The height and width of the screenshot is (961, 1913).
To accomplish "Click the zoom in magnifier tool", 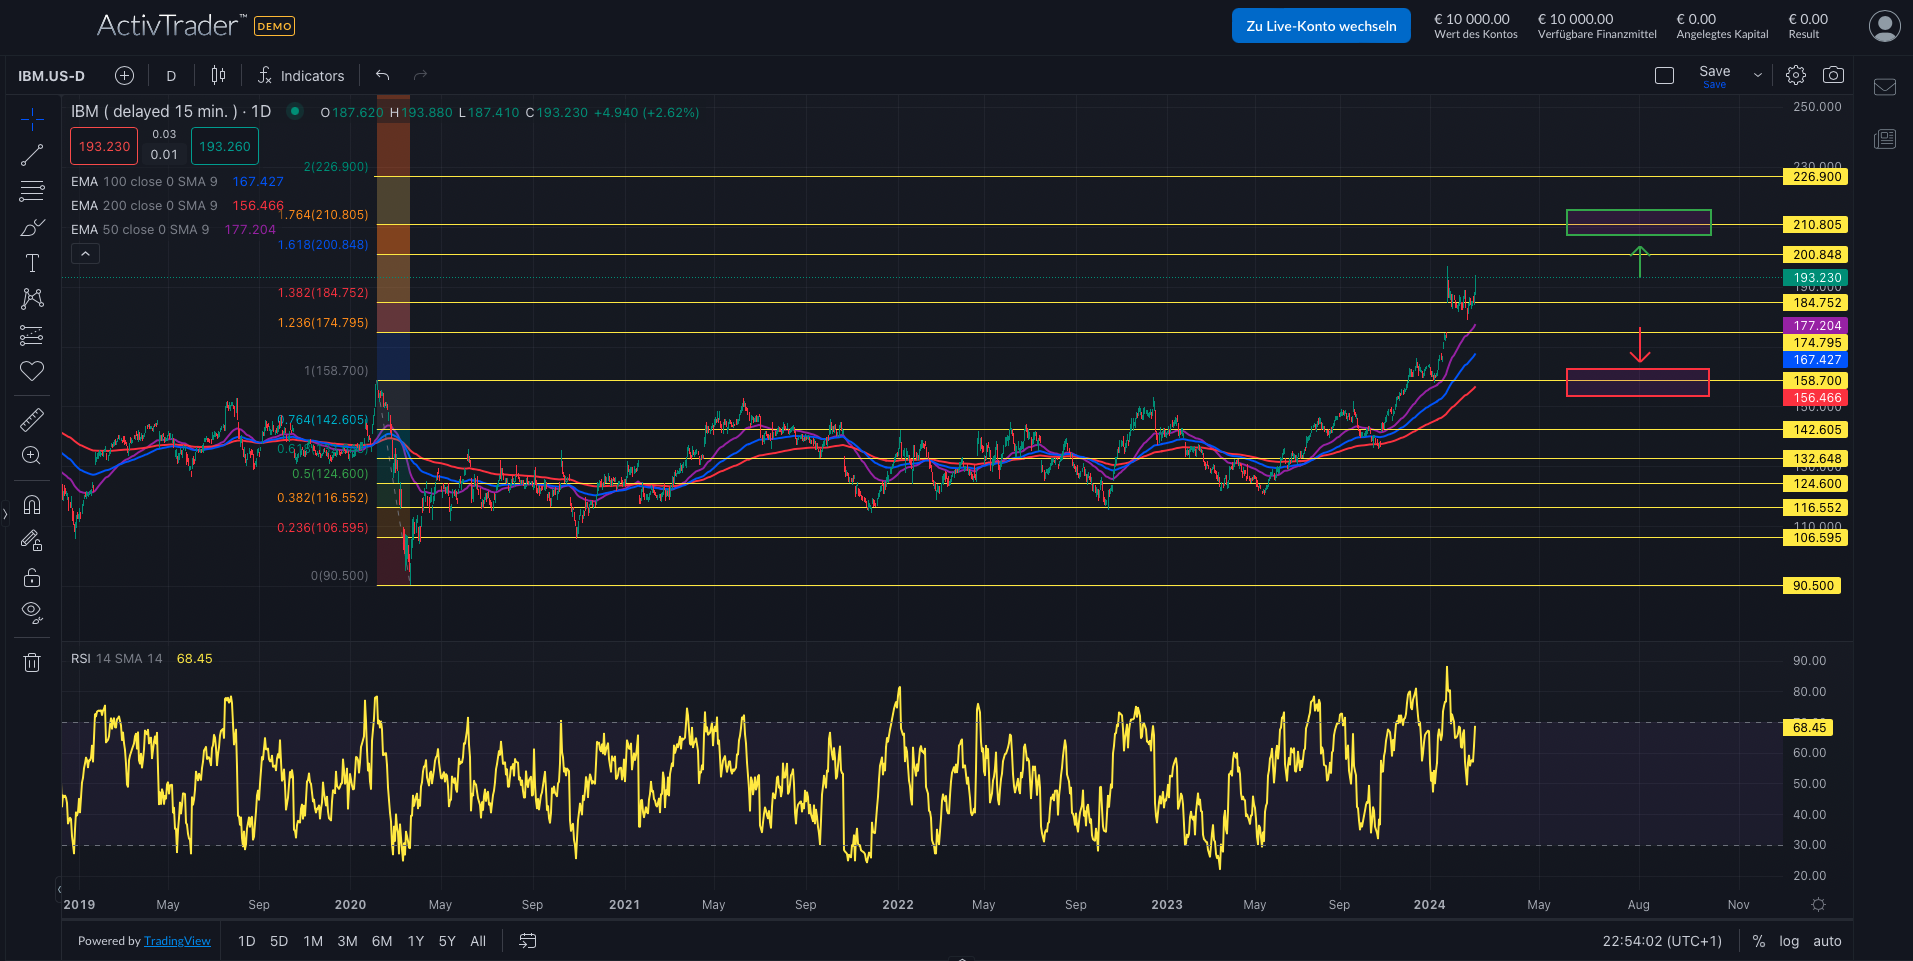I will pos(32,456).
